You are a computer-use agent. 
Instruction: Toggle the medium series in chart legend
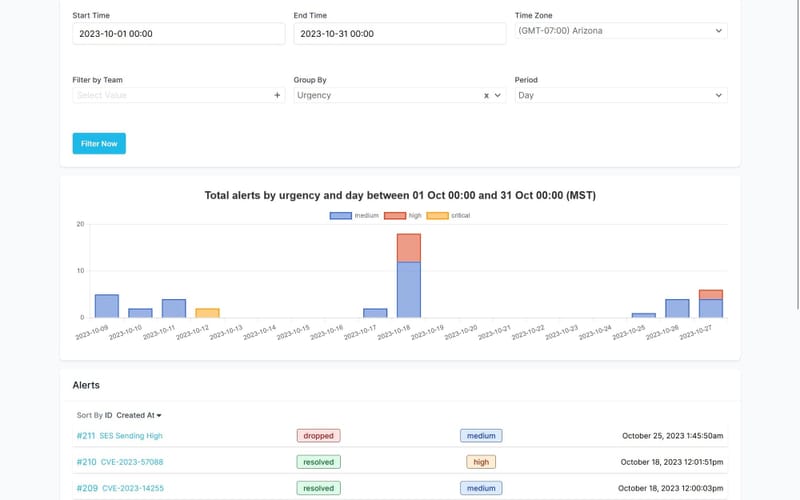click(355, 215)
